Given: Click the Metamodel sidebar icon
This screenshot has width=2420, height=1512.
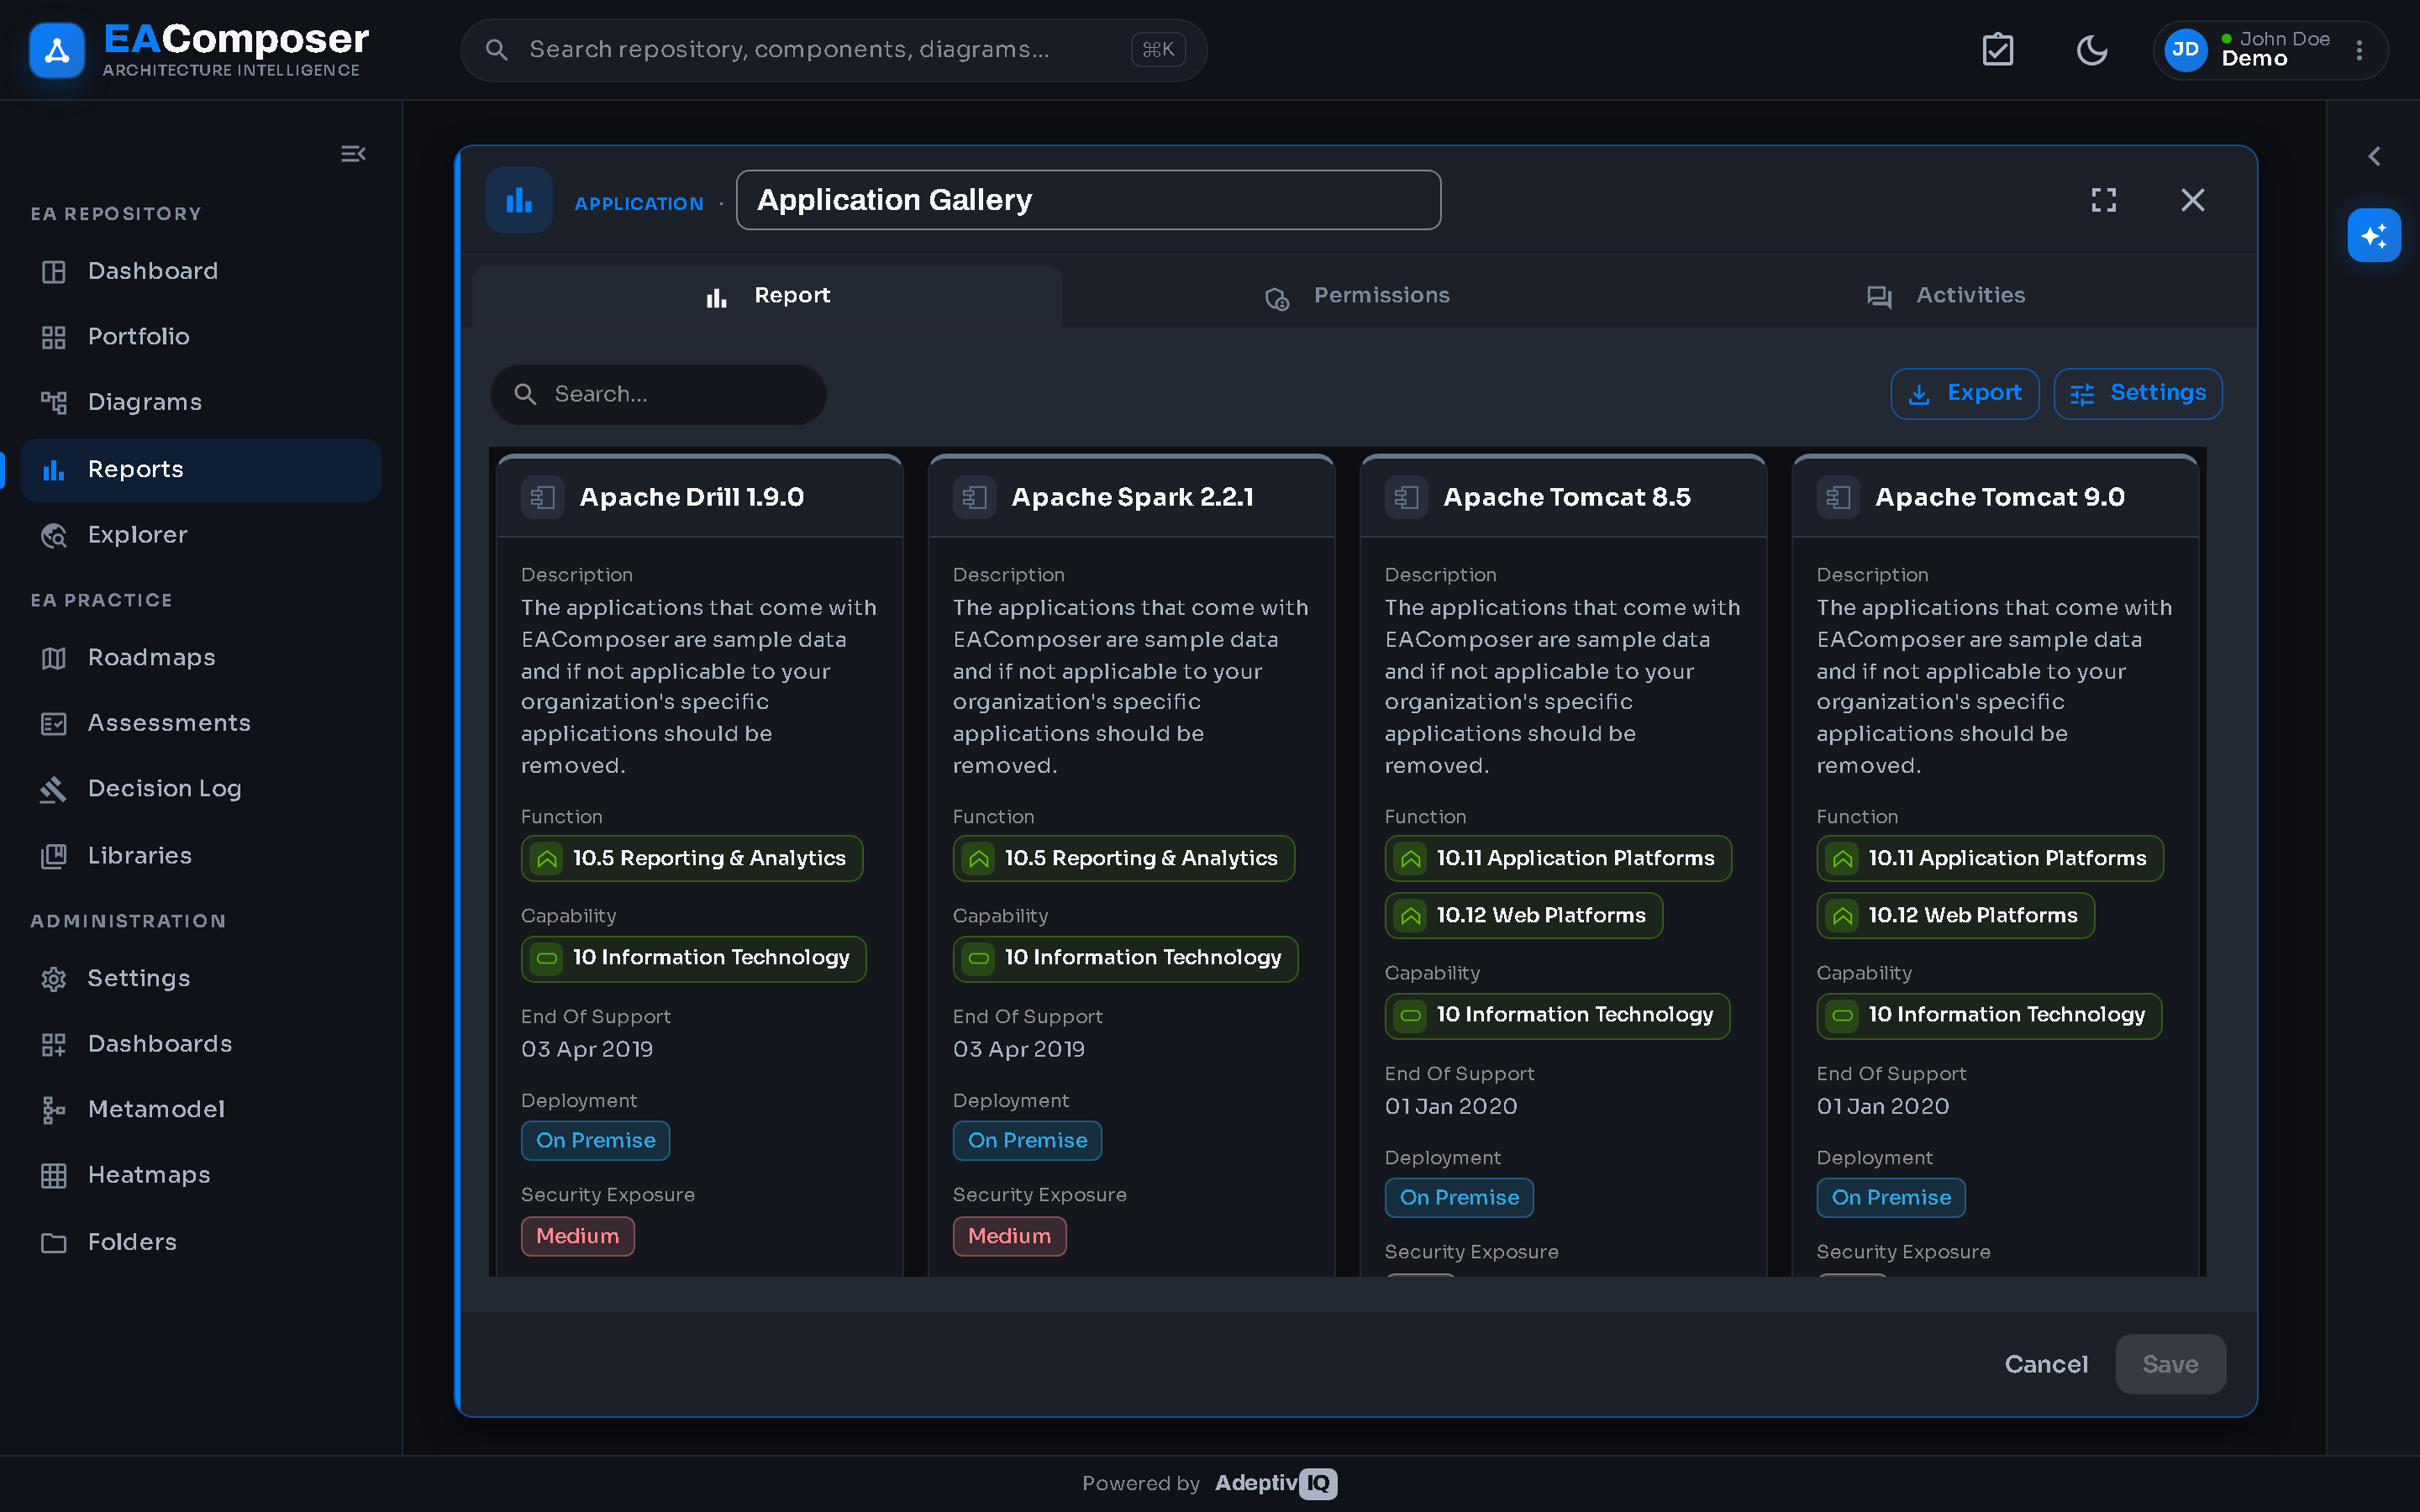Looking at the screenshot, I should 54,1110.
